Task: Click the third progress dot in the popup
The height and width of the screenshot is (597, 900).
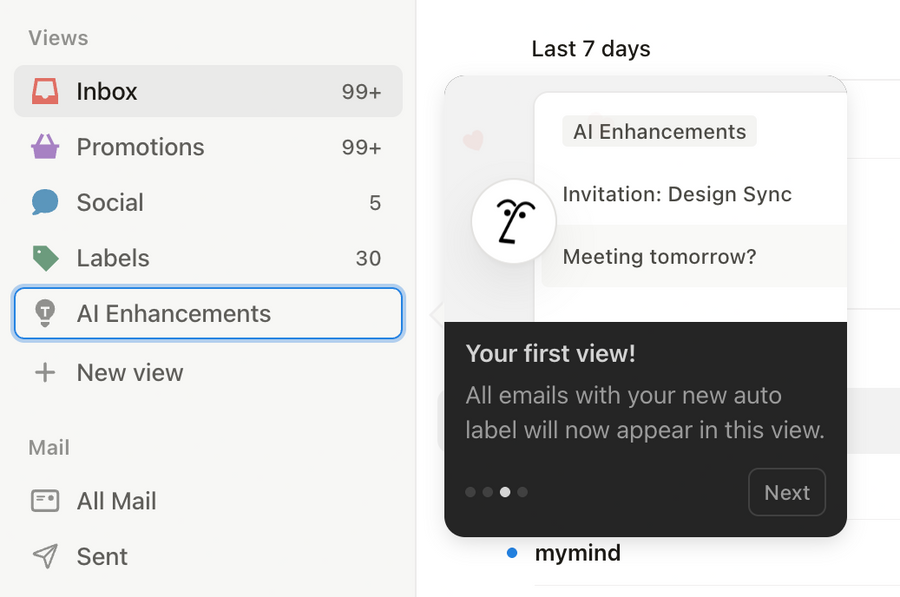Action: click(505, 492)
